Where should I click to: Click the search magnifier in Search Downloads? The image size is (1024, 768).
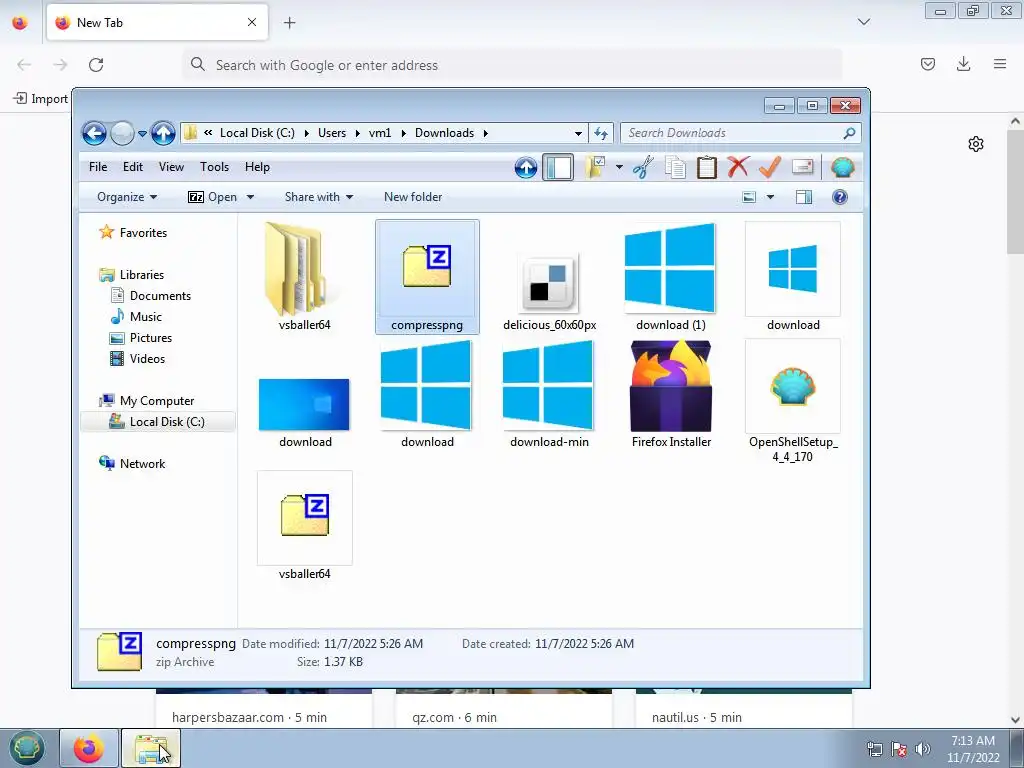(x=849, y=133)
